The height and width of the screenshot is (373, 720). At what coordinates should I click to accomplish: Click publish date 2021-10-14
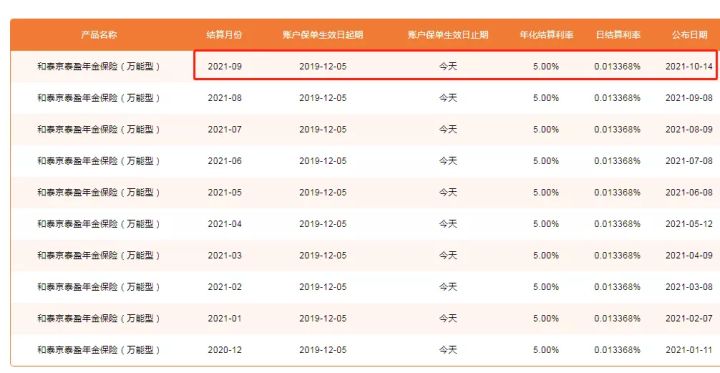[x=689, y=67]
